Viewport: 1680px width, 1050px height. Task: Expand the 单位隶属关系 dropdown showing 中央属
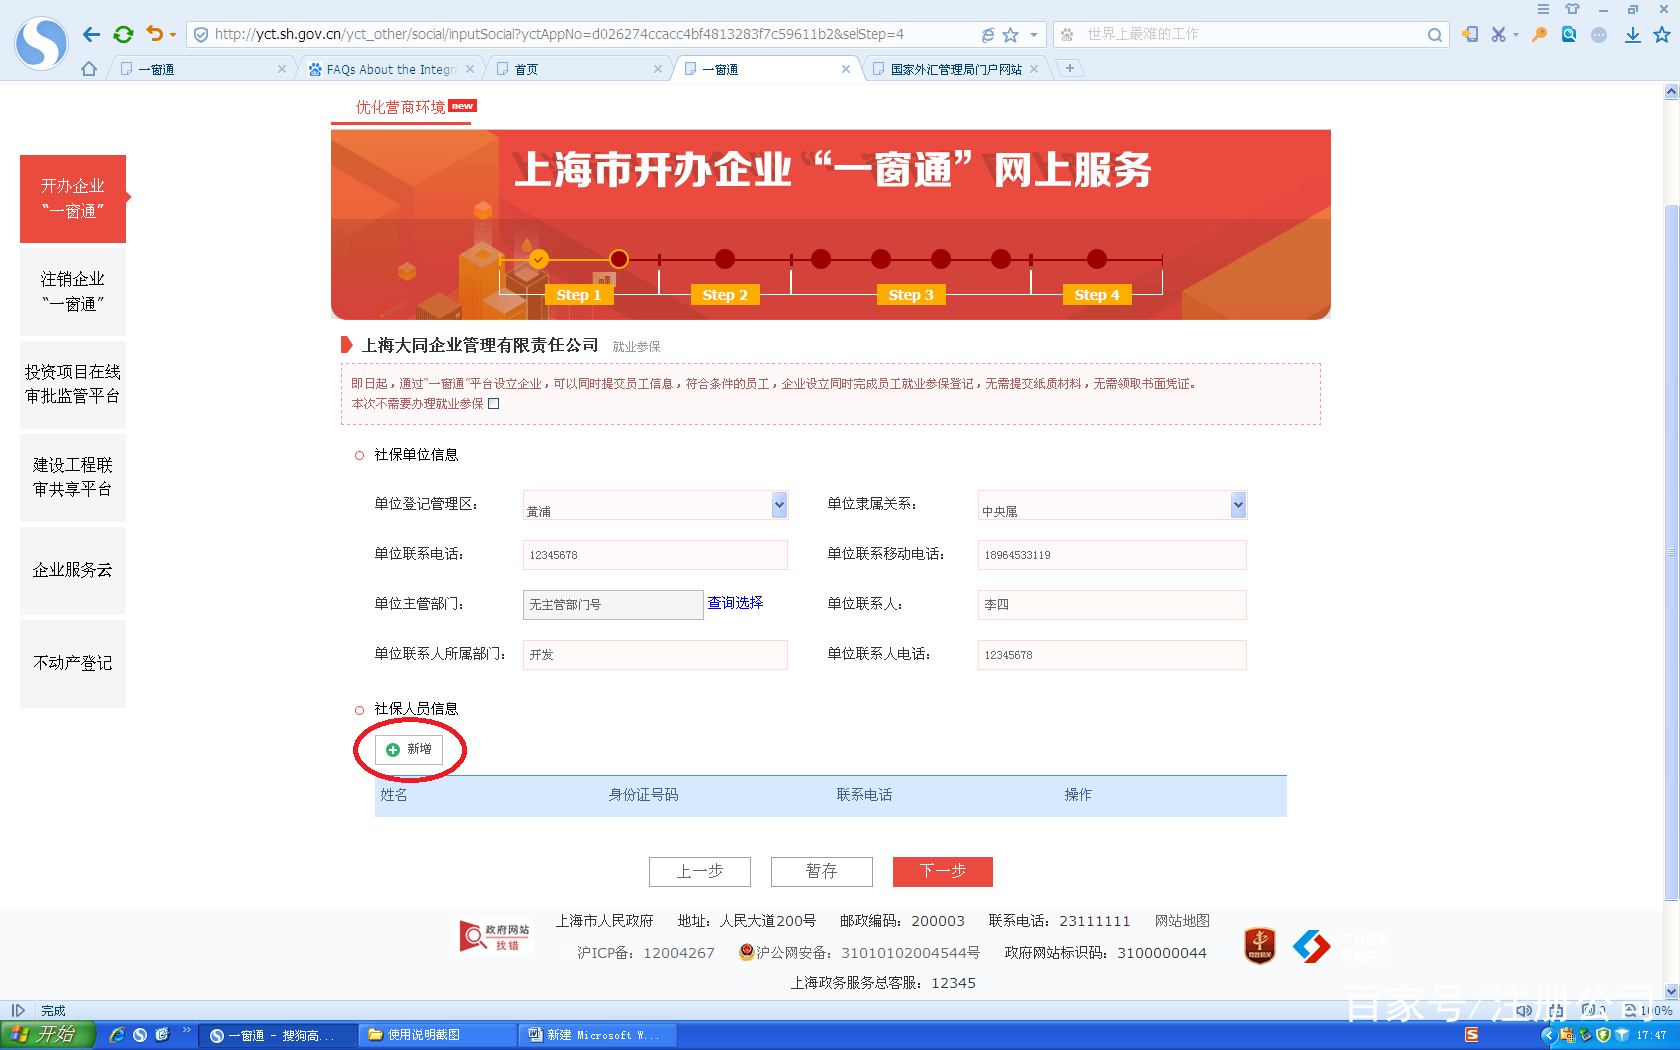tap(1238, 505)
